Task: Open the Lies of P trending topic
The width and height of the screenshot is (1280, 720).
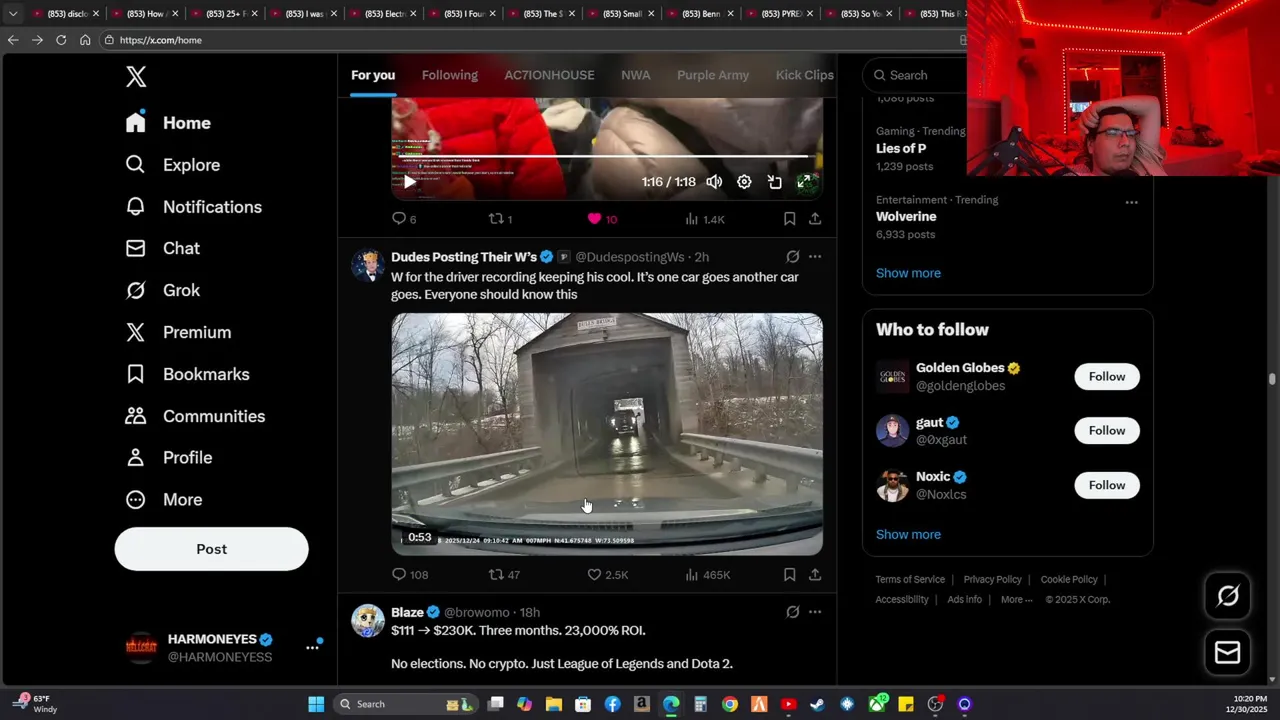Action: coord(901,148)
